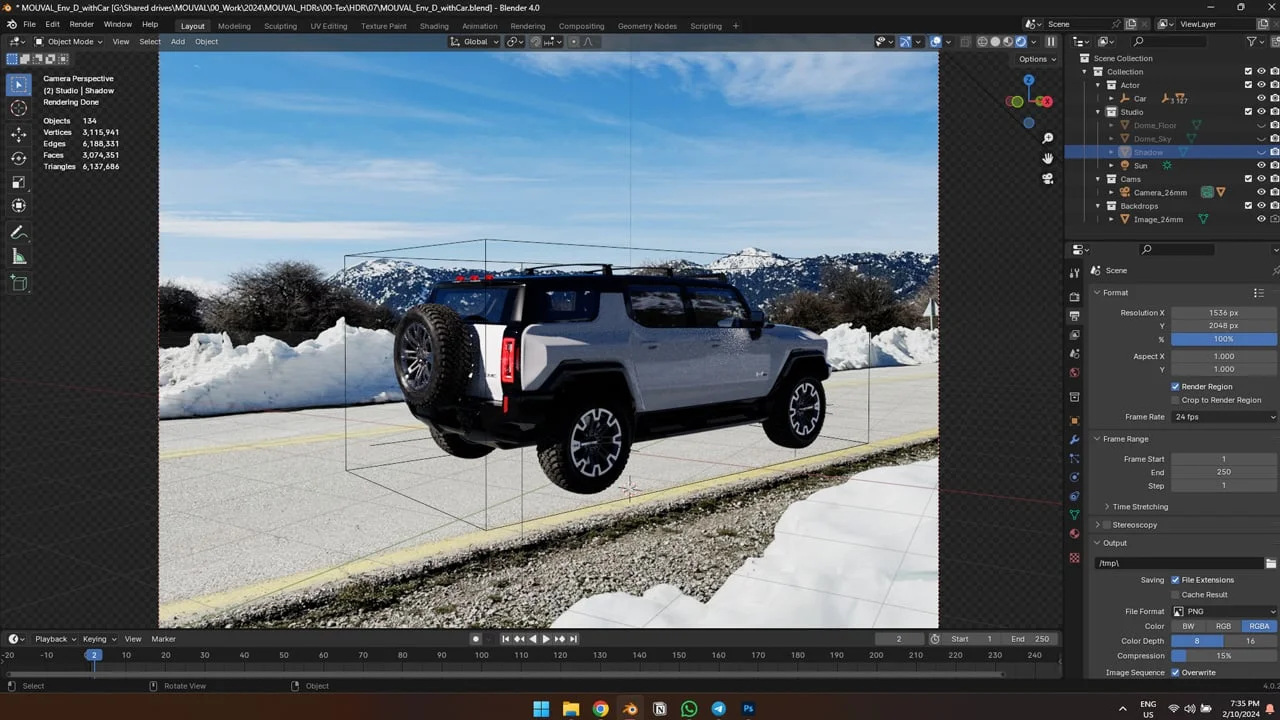This screenshot has width=1280, height=720.
Task: Open the viewport Options popover
Action: (x=1036, y=59)
